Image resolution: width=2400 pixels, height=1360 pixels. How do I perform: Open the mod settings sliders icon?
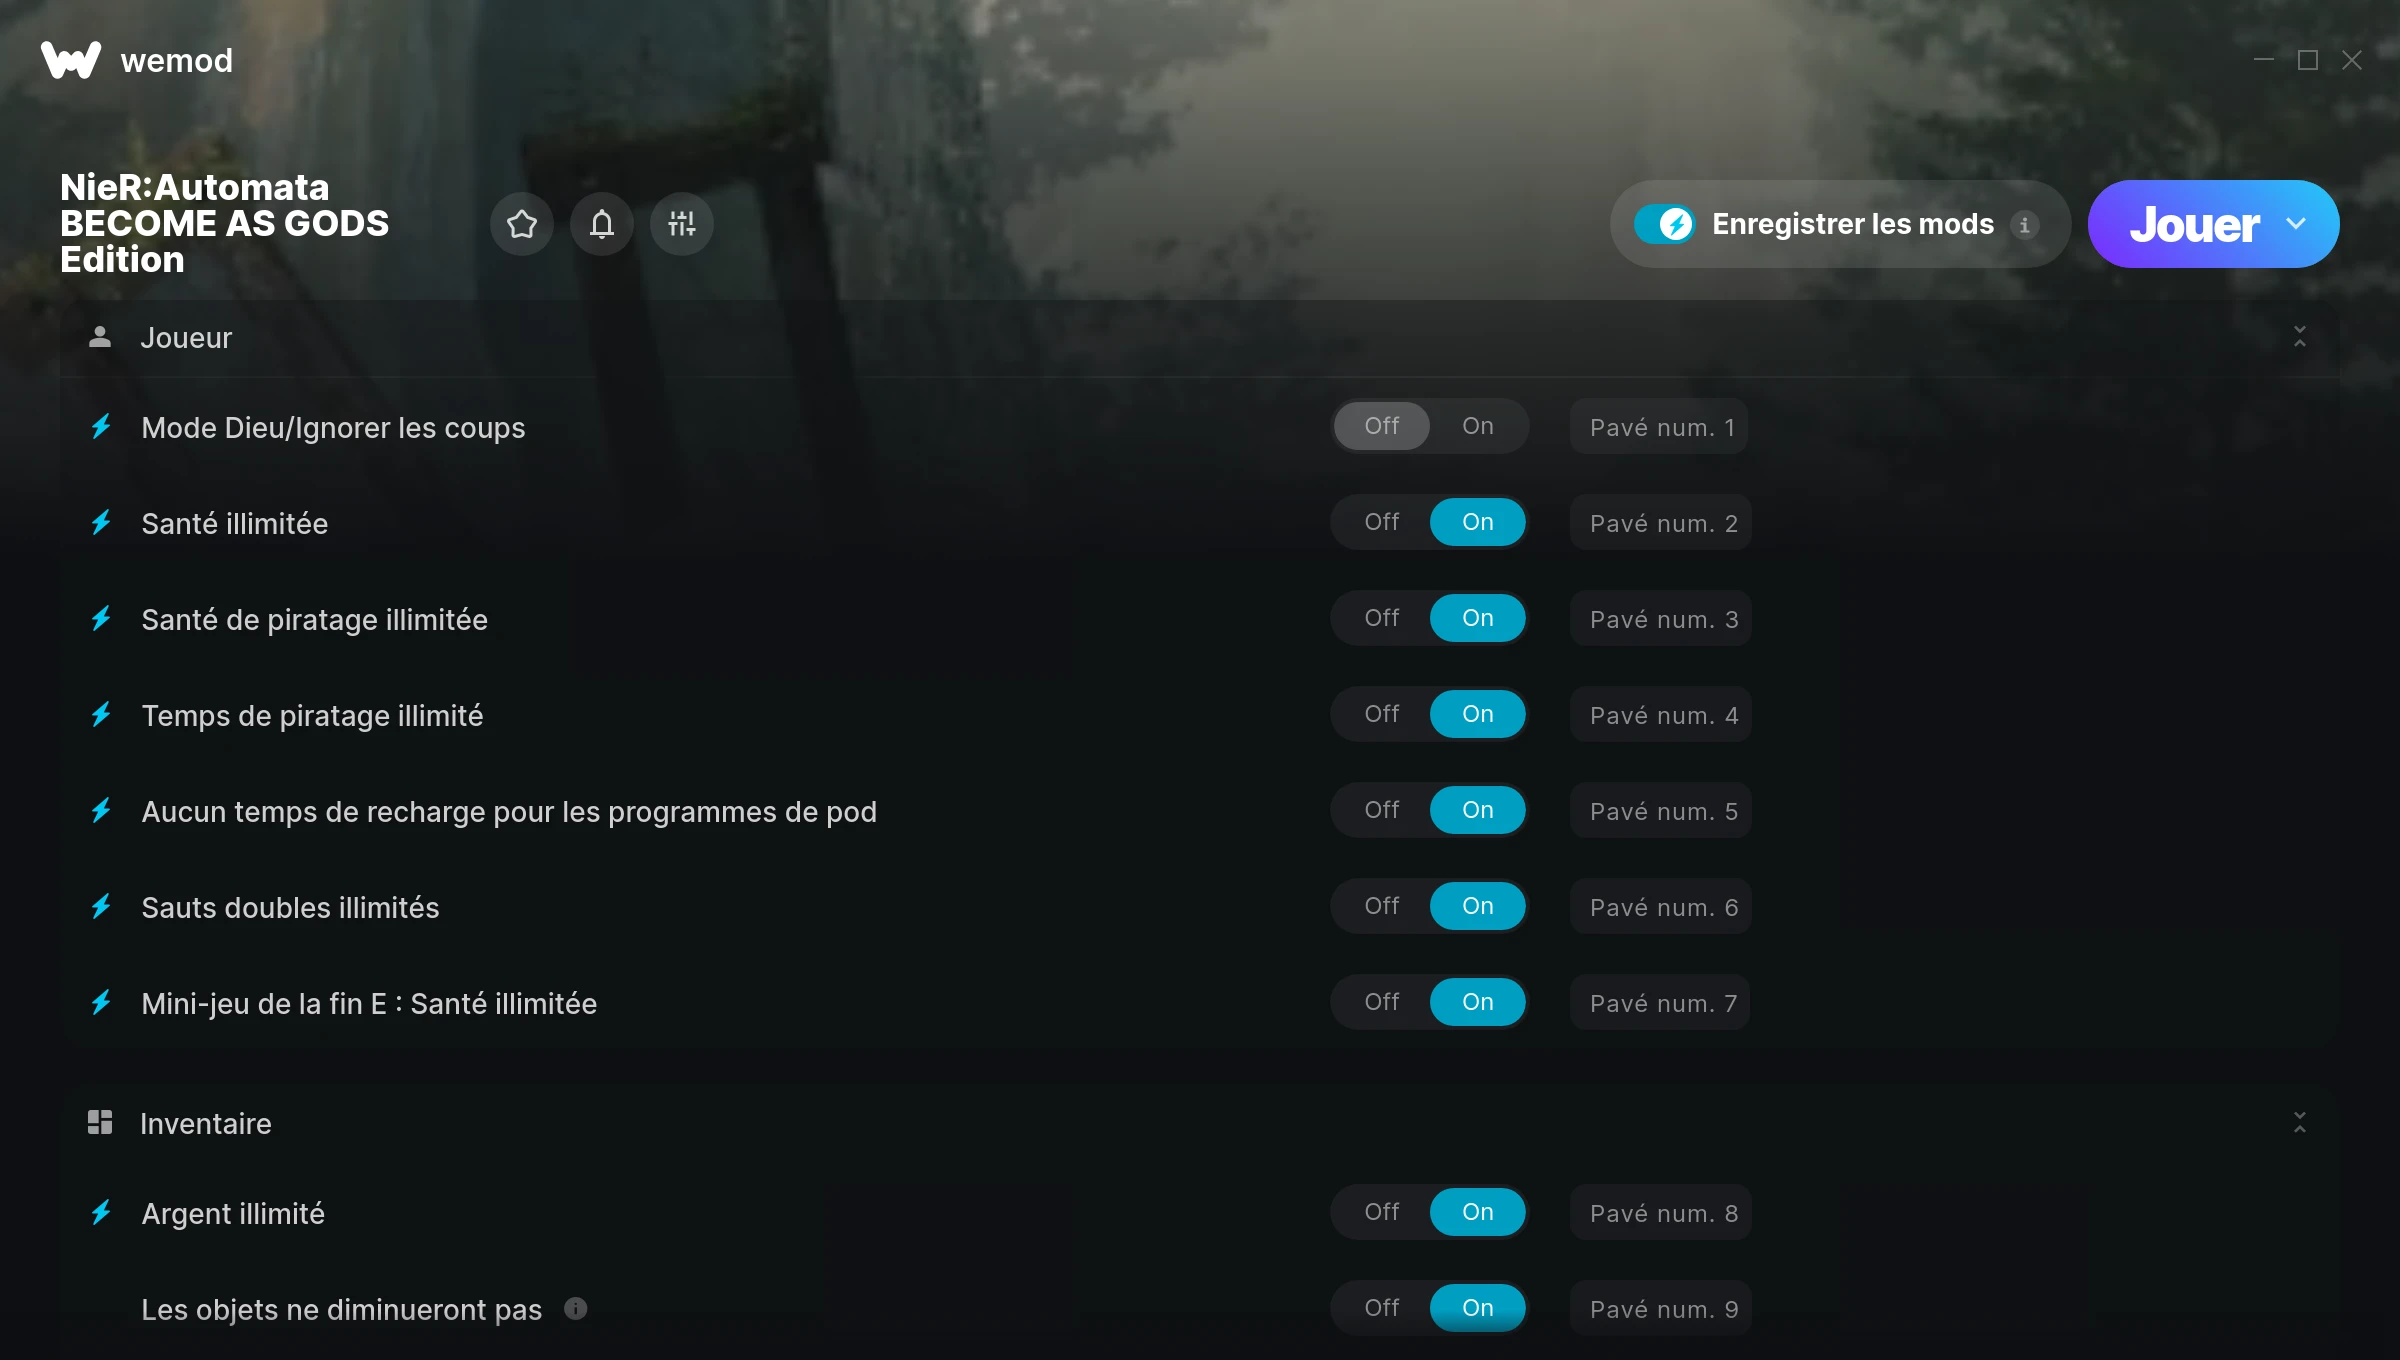click(682, 224)
